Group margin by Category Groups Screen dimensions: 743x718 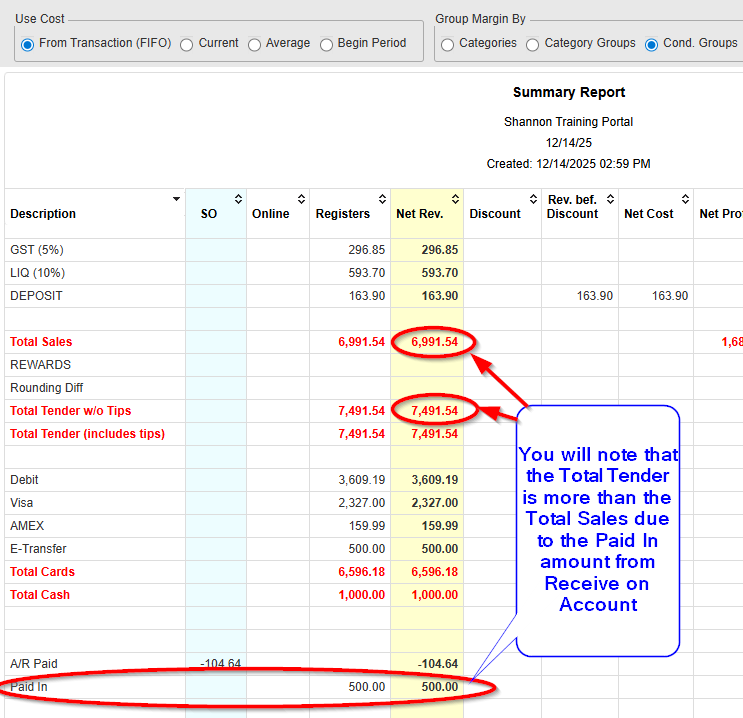pos(533,45)
